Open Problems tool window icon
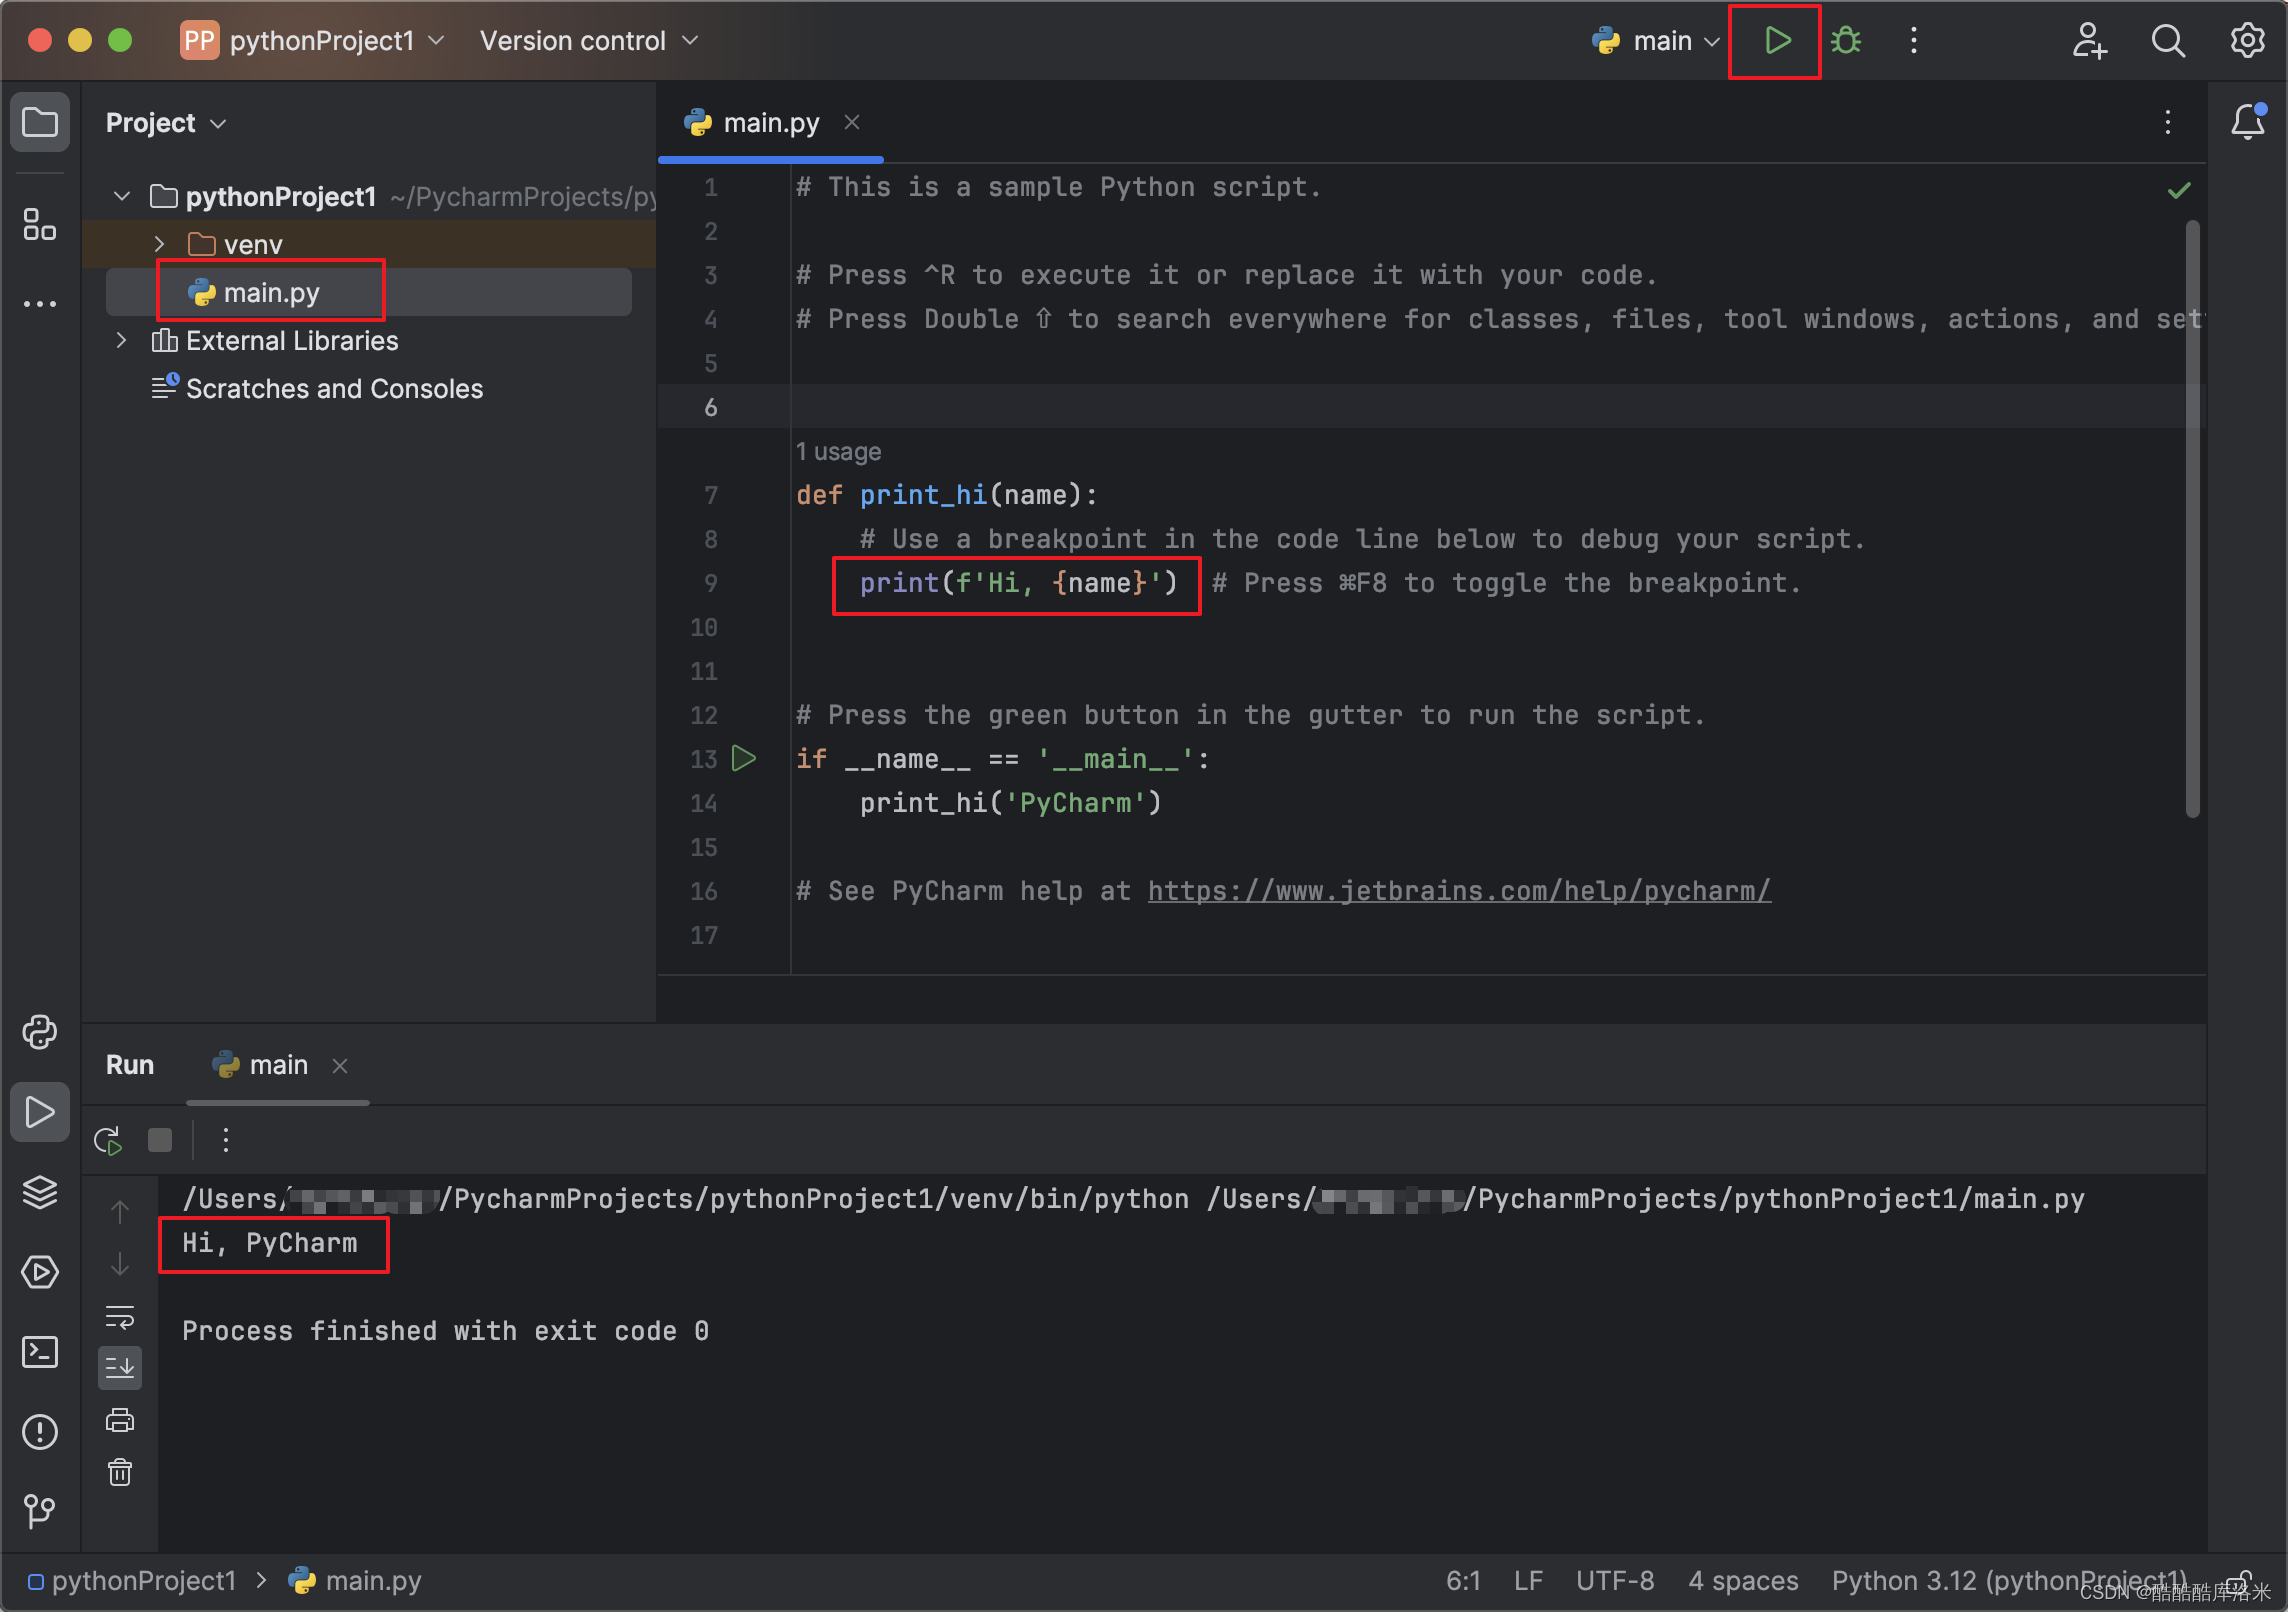This screenshot has width=2288, height=1612. click(40, 1432)
